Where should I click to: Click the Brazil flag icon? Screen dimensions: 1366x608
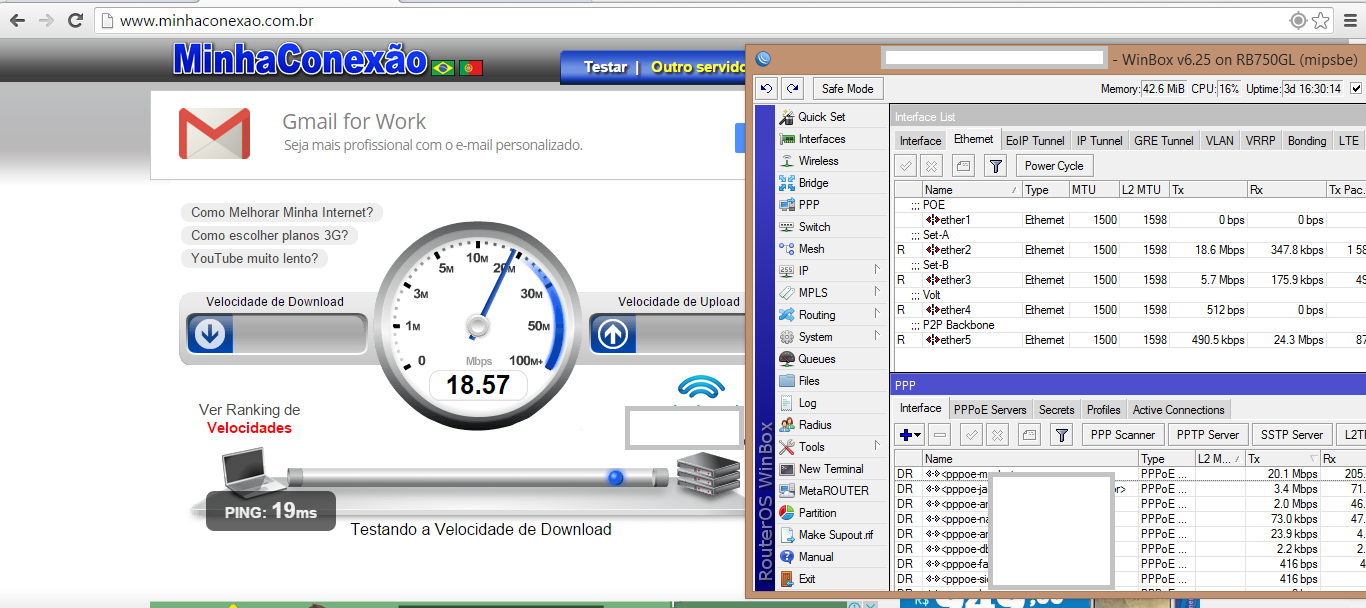click(x=442, y=68)
